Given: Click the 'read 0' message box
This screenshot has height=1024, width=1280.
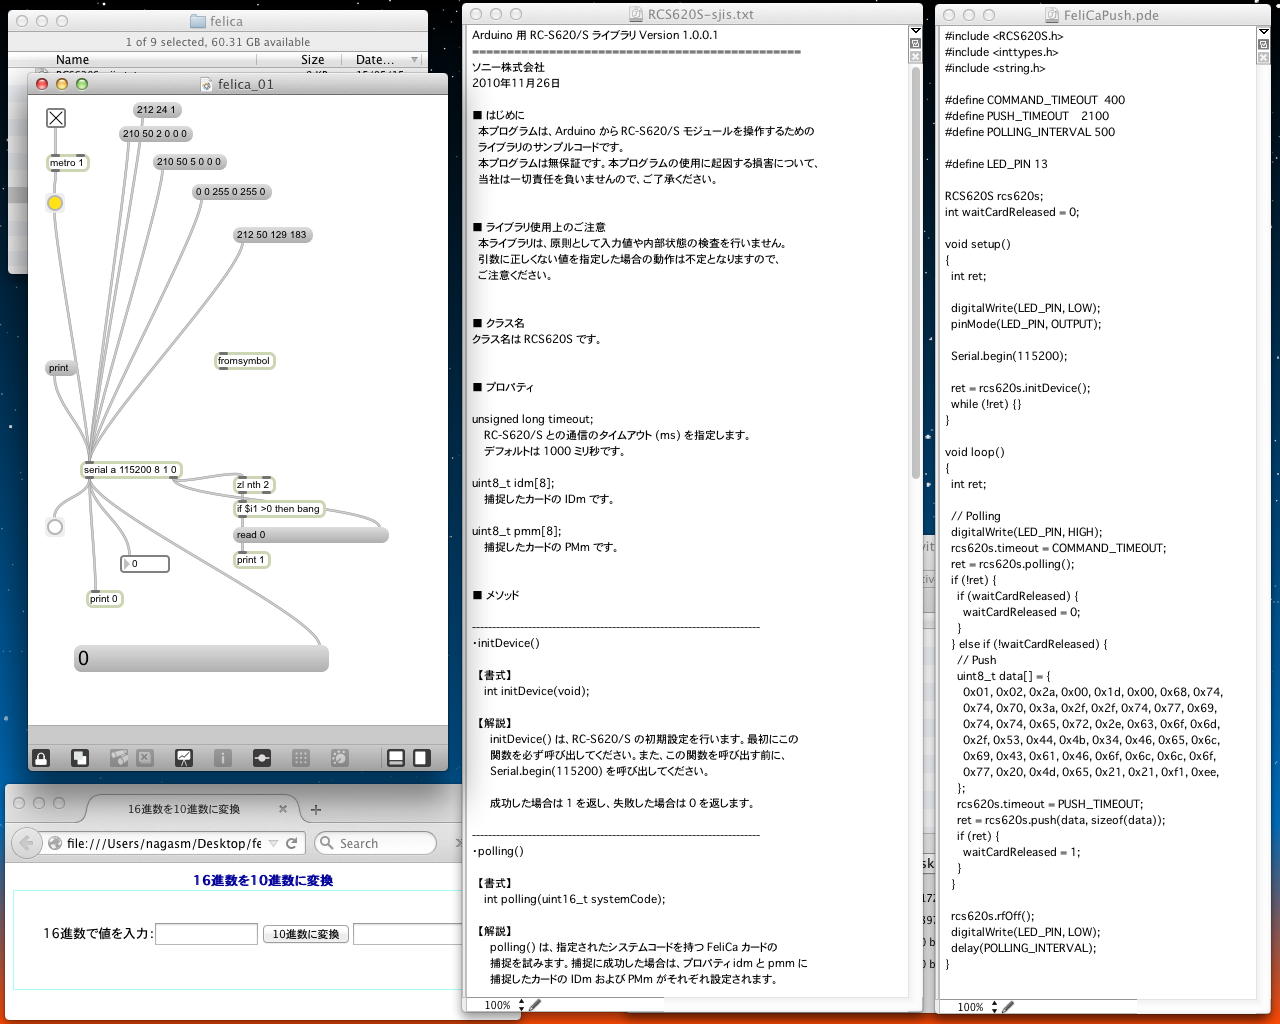Looking at the screenshot, I should (311, 535).
